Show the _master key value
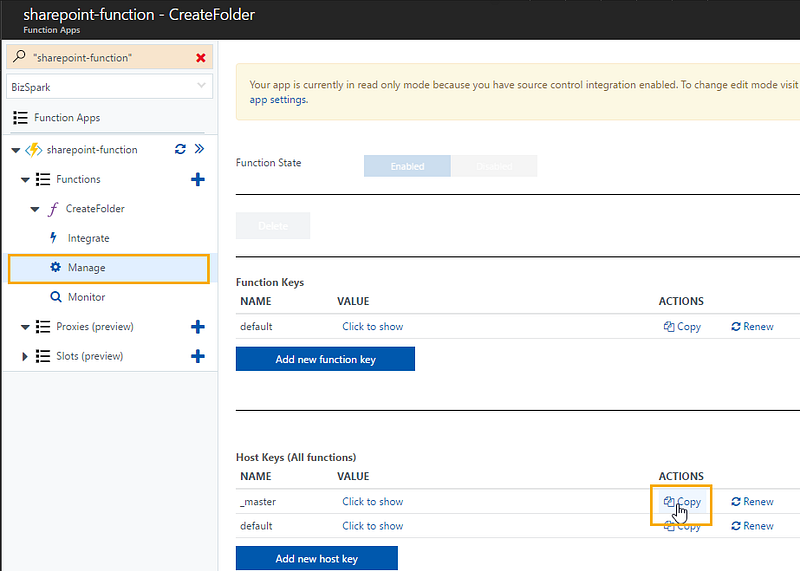 click(x=372, y=502)
